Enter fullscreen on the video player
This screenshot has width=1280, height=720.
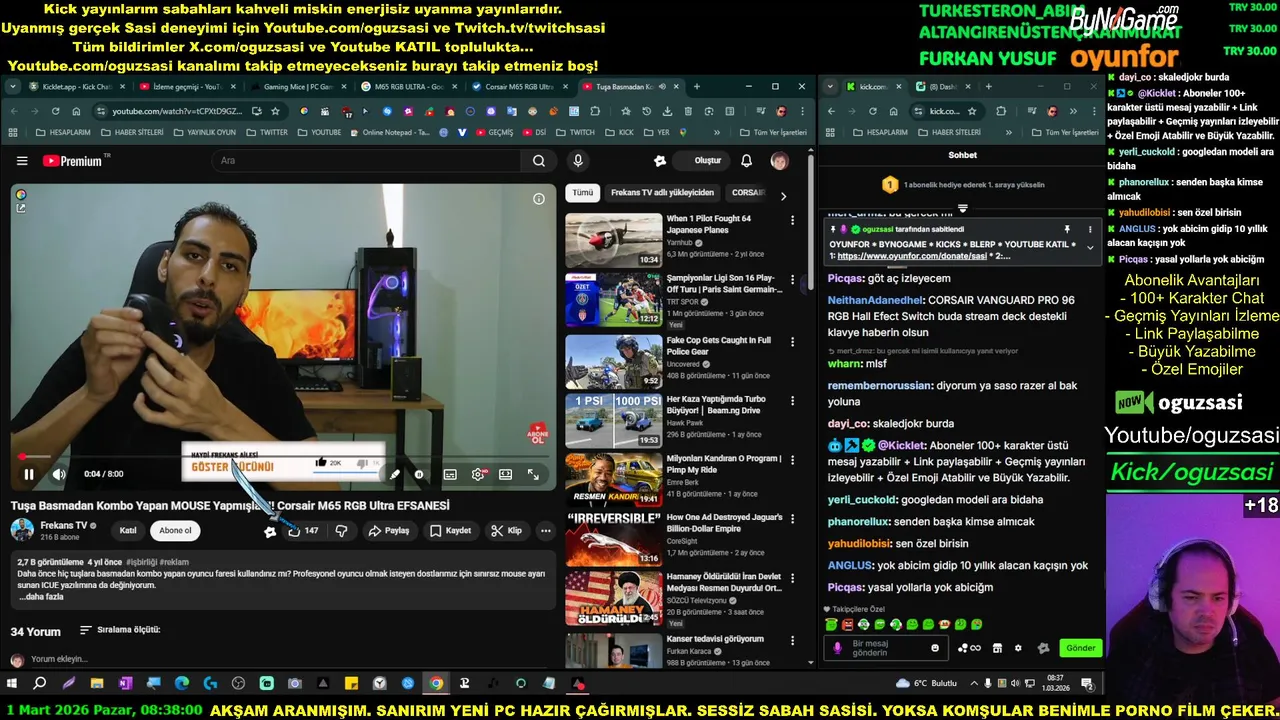[x=533, y=474]
